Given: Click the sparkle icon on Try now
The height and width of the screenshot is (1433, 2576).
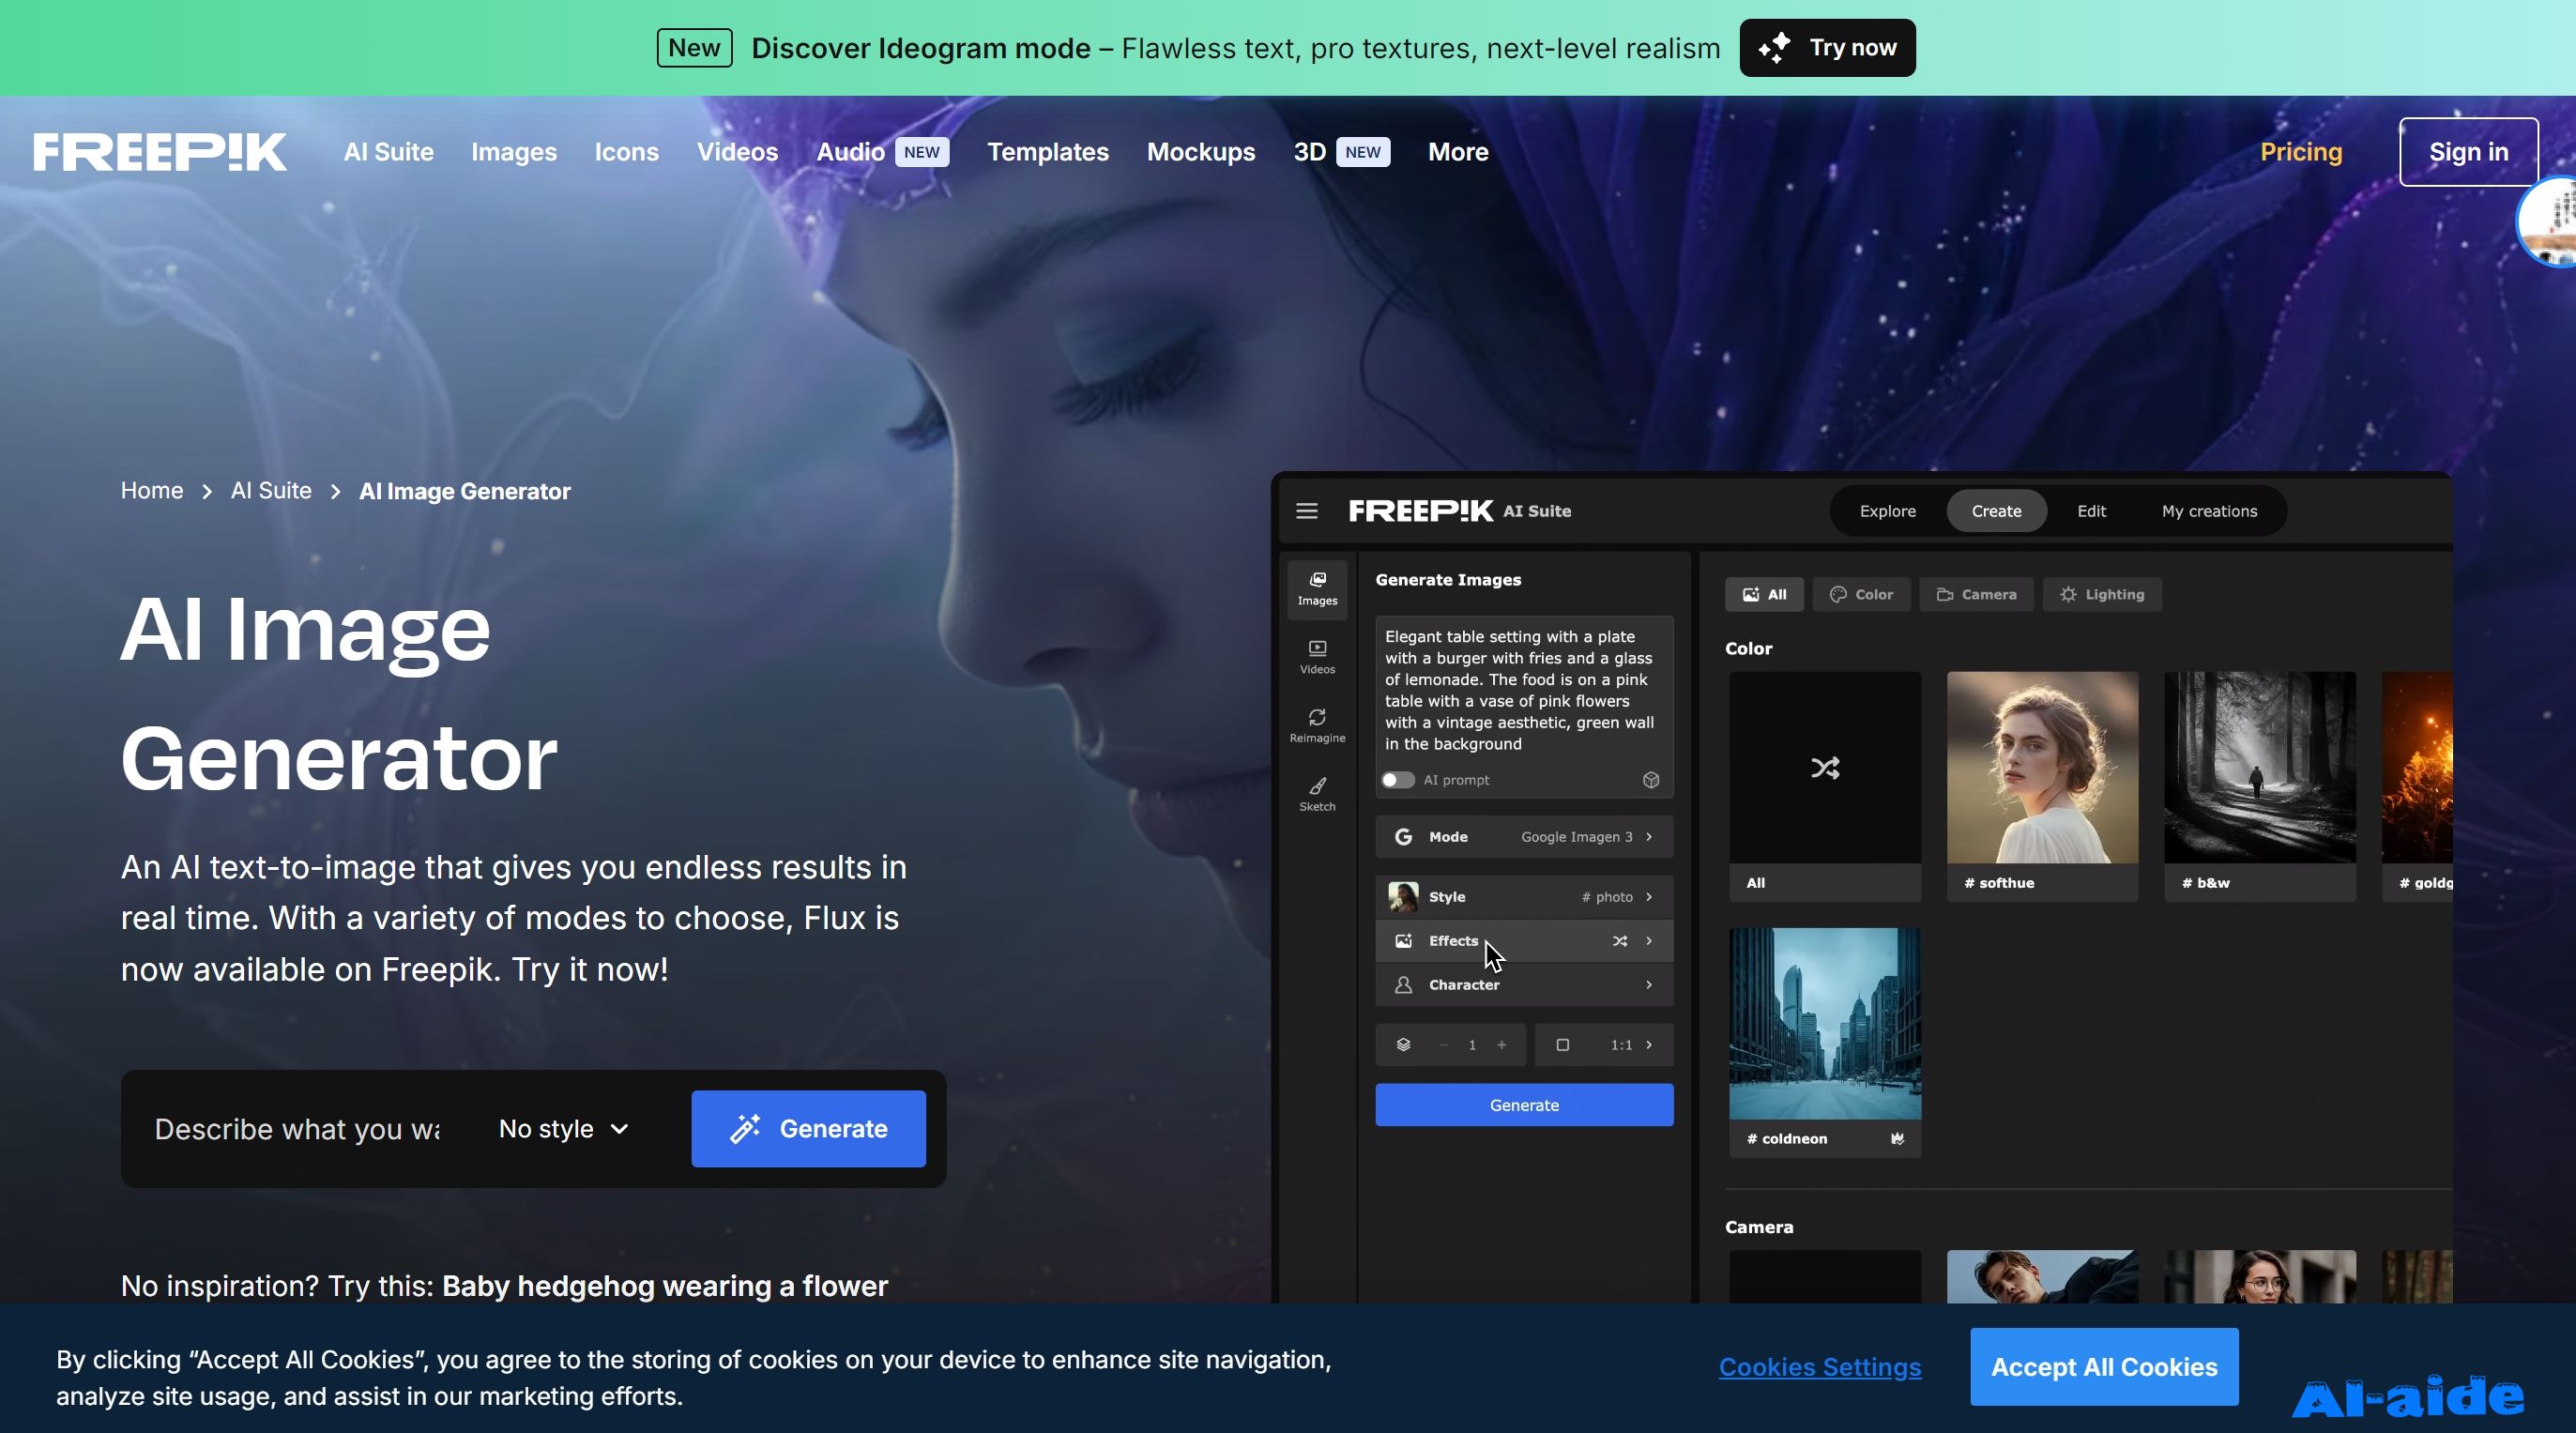Looking at the screenshot, I should coord(1775,48).
